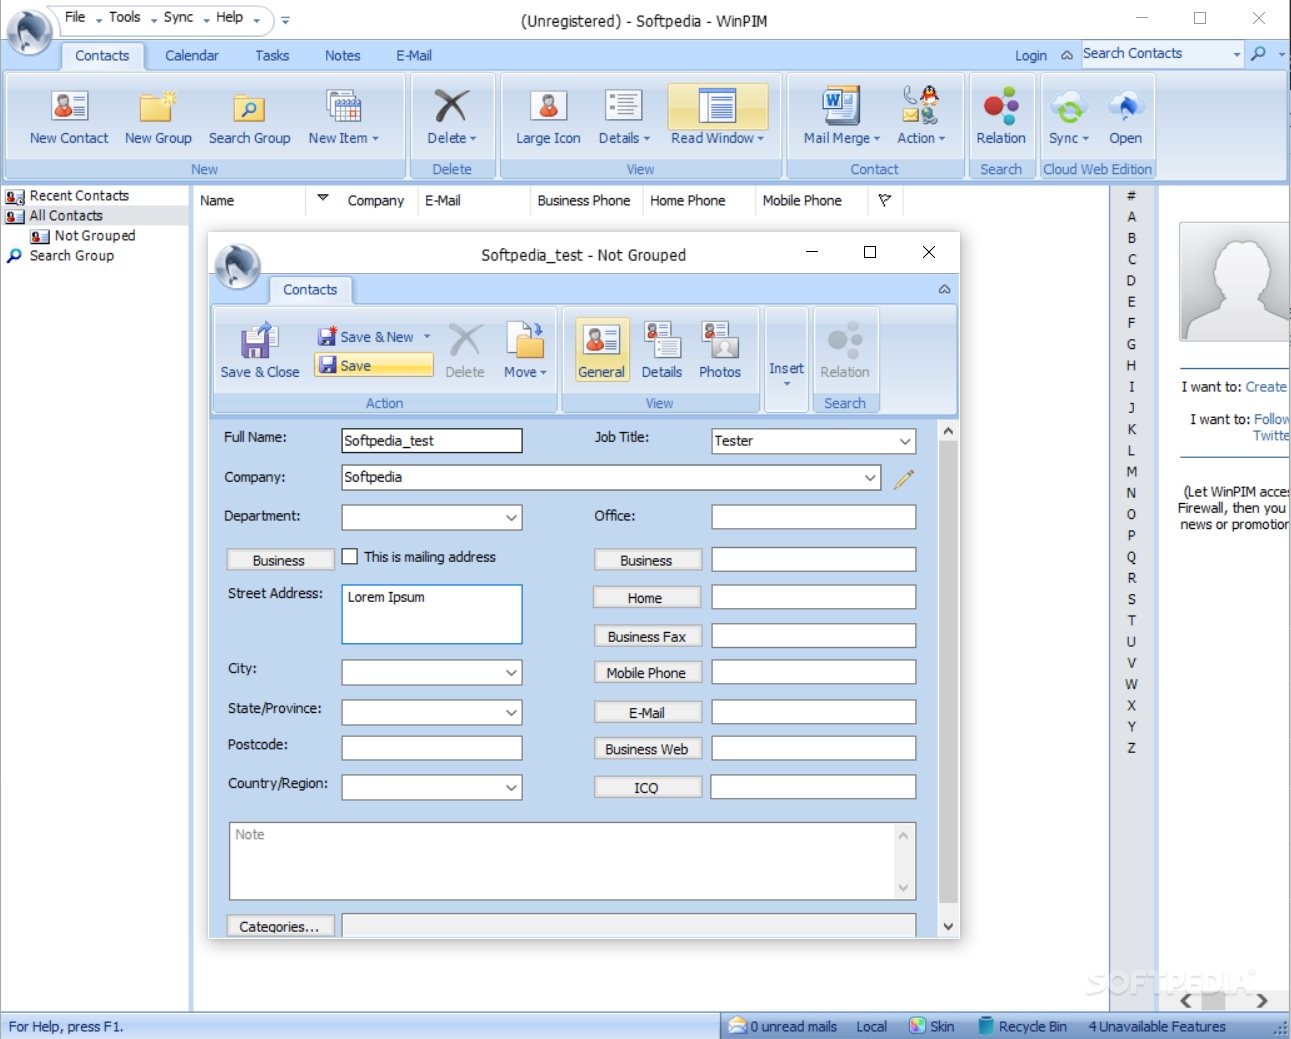Click the Login link
Image resolution: width=1291 pixels, height=1039 pixels.
[1030, 56]
